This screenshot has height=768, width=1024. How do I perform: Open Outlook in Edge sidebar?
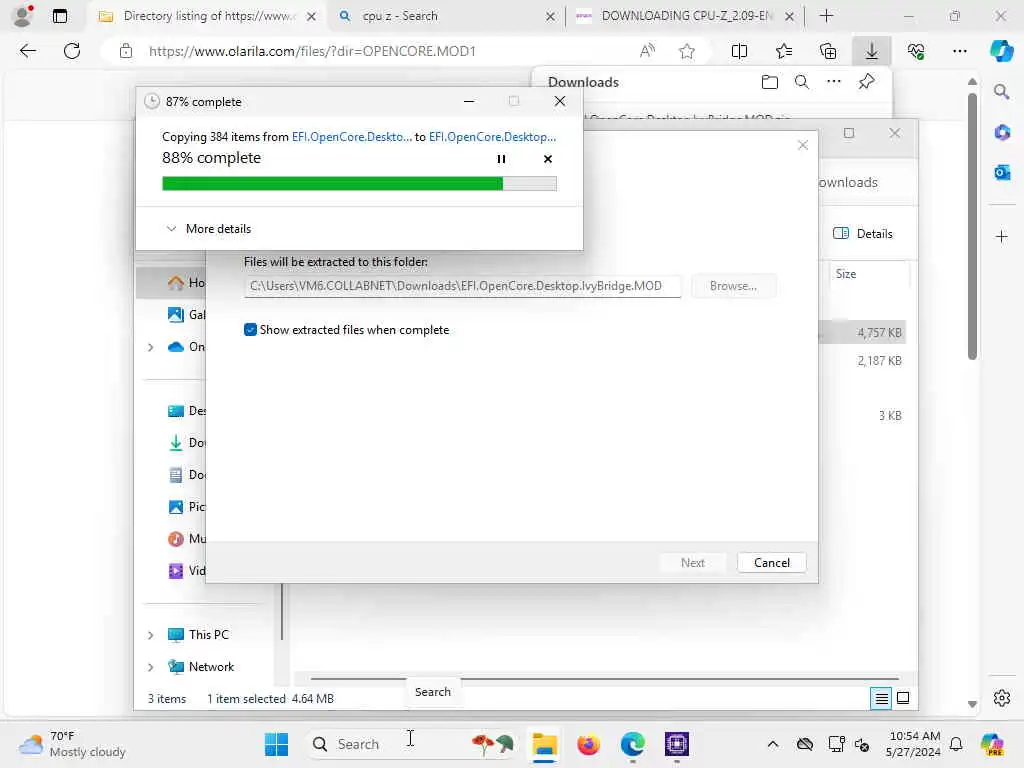[1001, 172]
